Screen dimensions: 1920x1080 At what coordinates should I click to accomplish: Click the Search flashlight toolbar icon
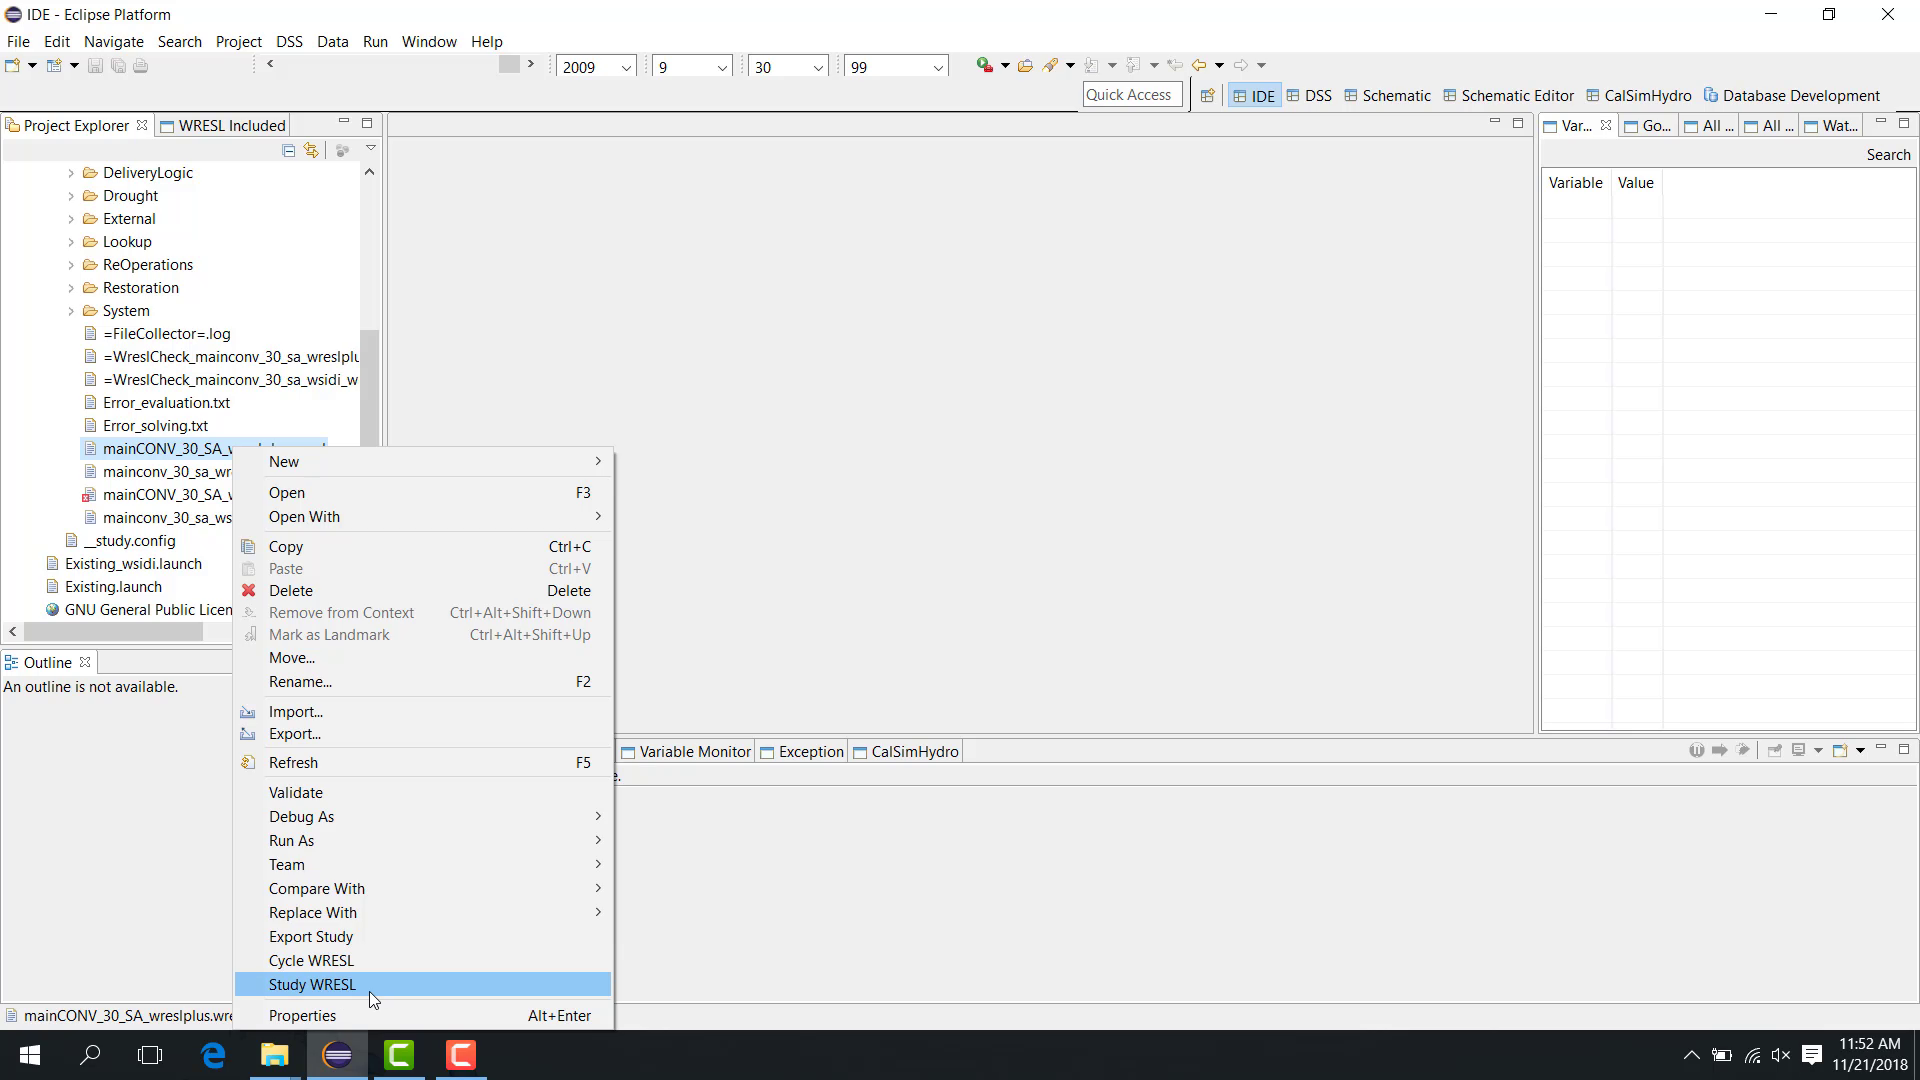click(x=1050, y=65)
